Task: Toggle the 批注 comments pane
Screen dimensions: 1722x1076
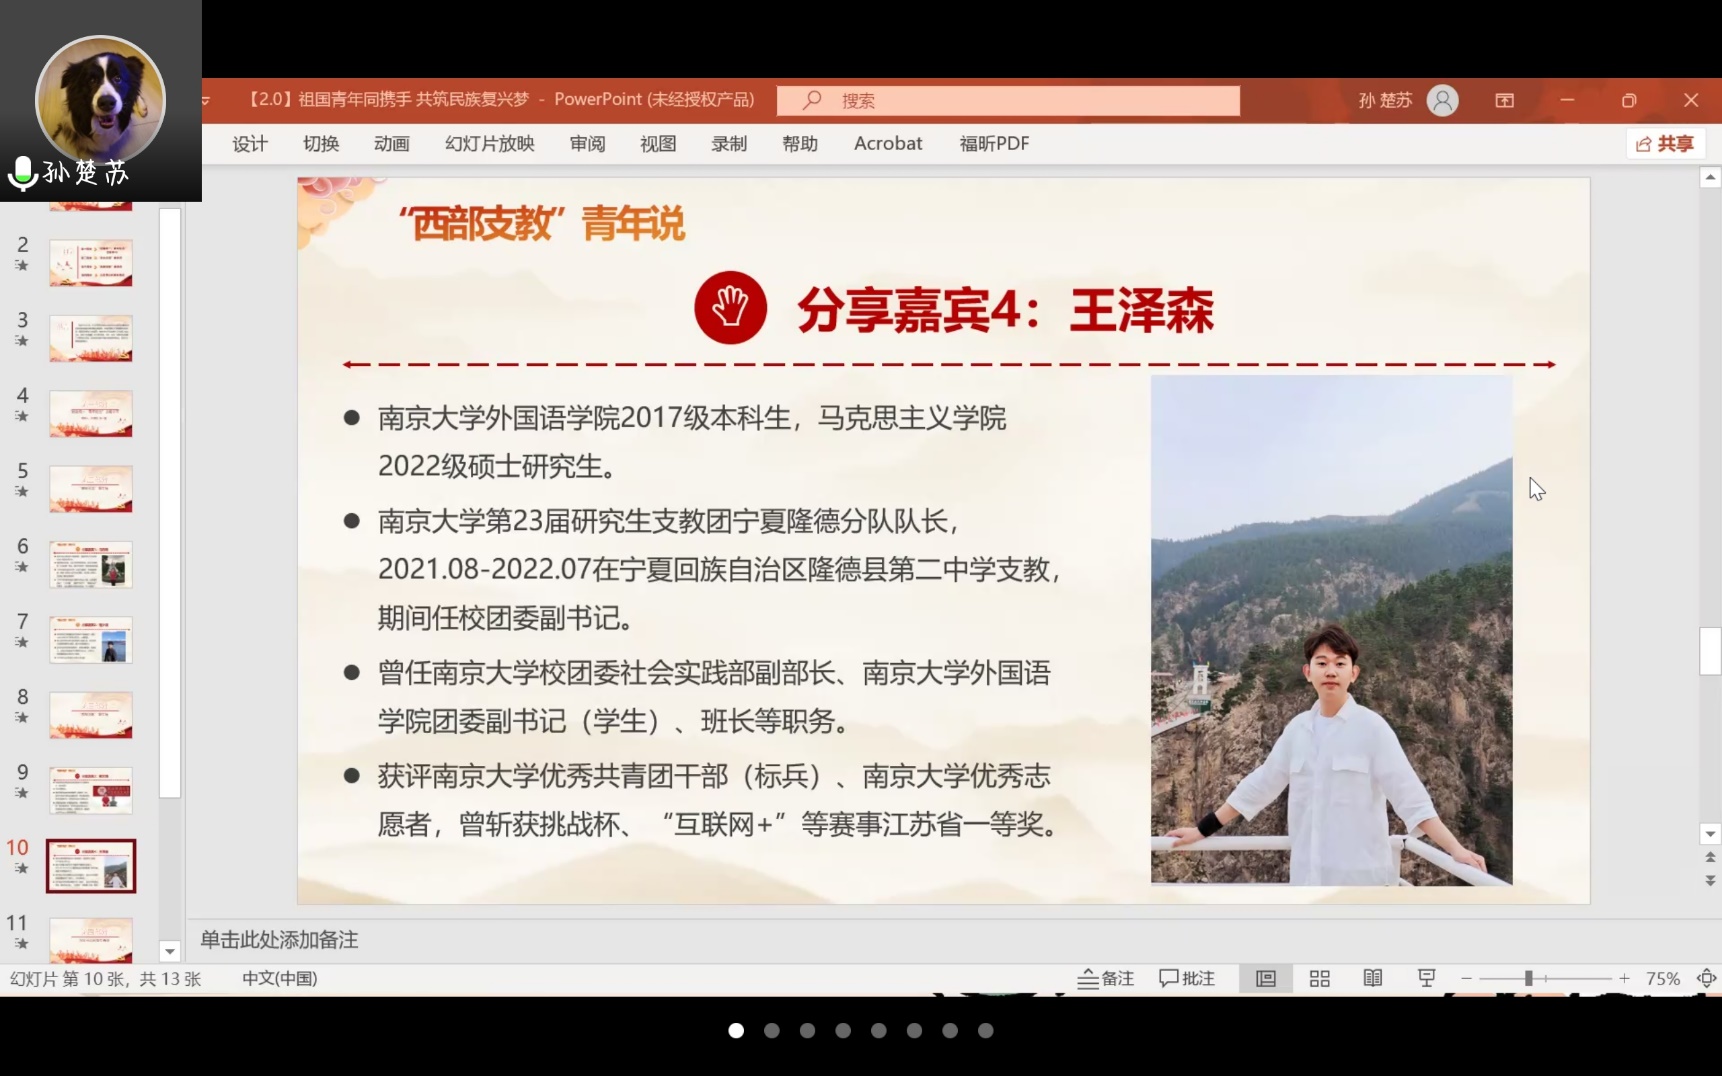Action: [1187, 978]
